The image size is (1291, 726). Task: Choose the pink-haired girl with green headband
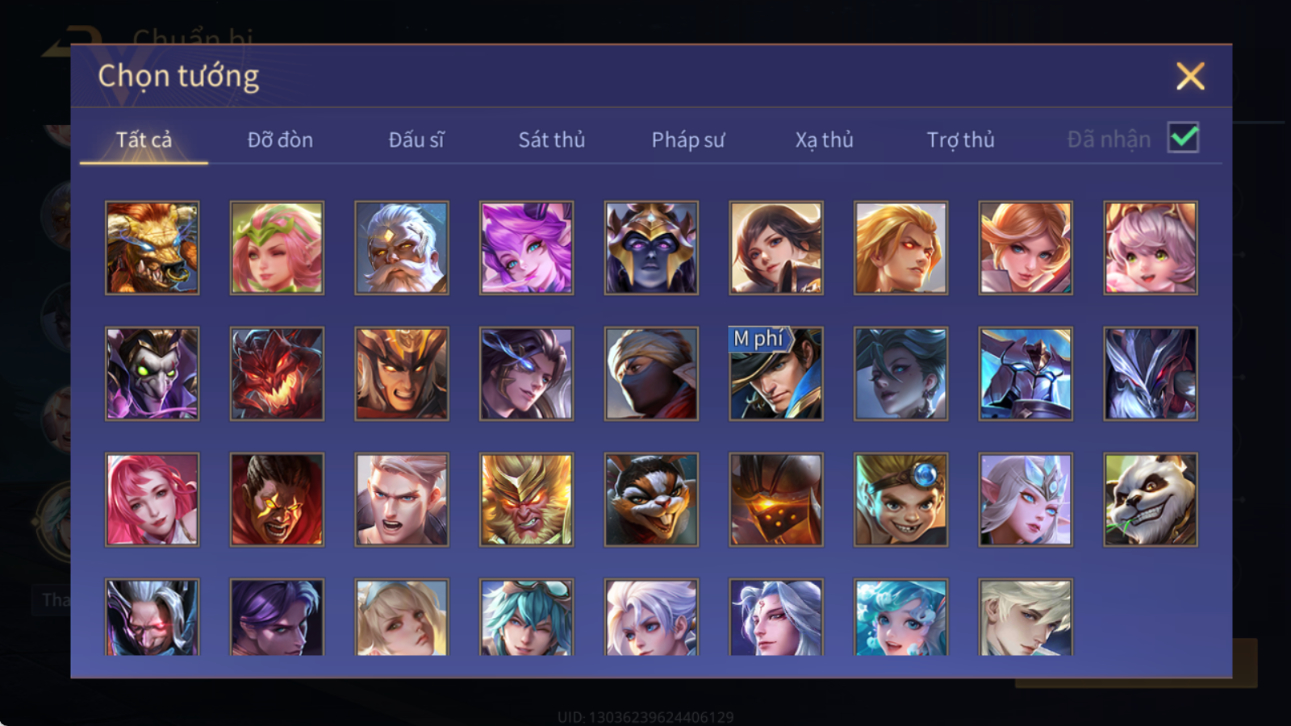[277, 248]
